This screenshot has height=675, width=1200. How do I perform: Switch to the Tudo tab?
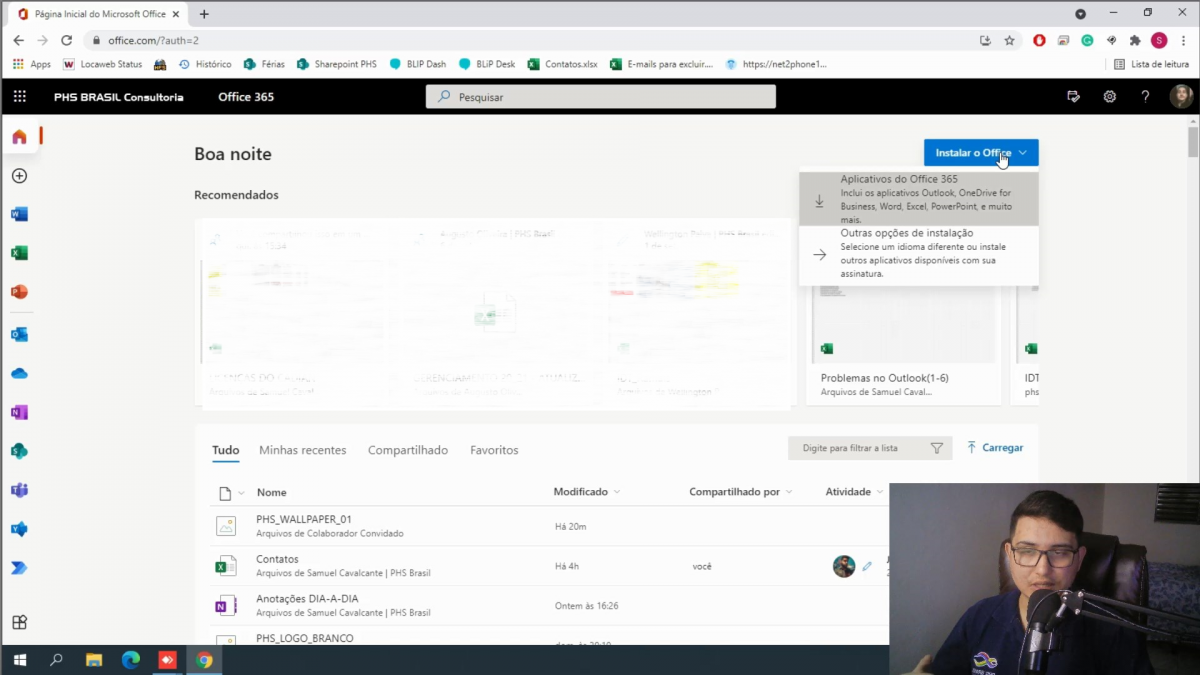pyautogui.click(x=226, y=450)
